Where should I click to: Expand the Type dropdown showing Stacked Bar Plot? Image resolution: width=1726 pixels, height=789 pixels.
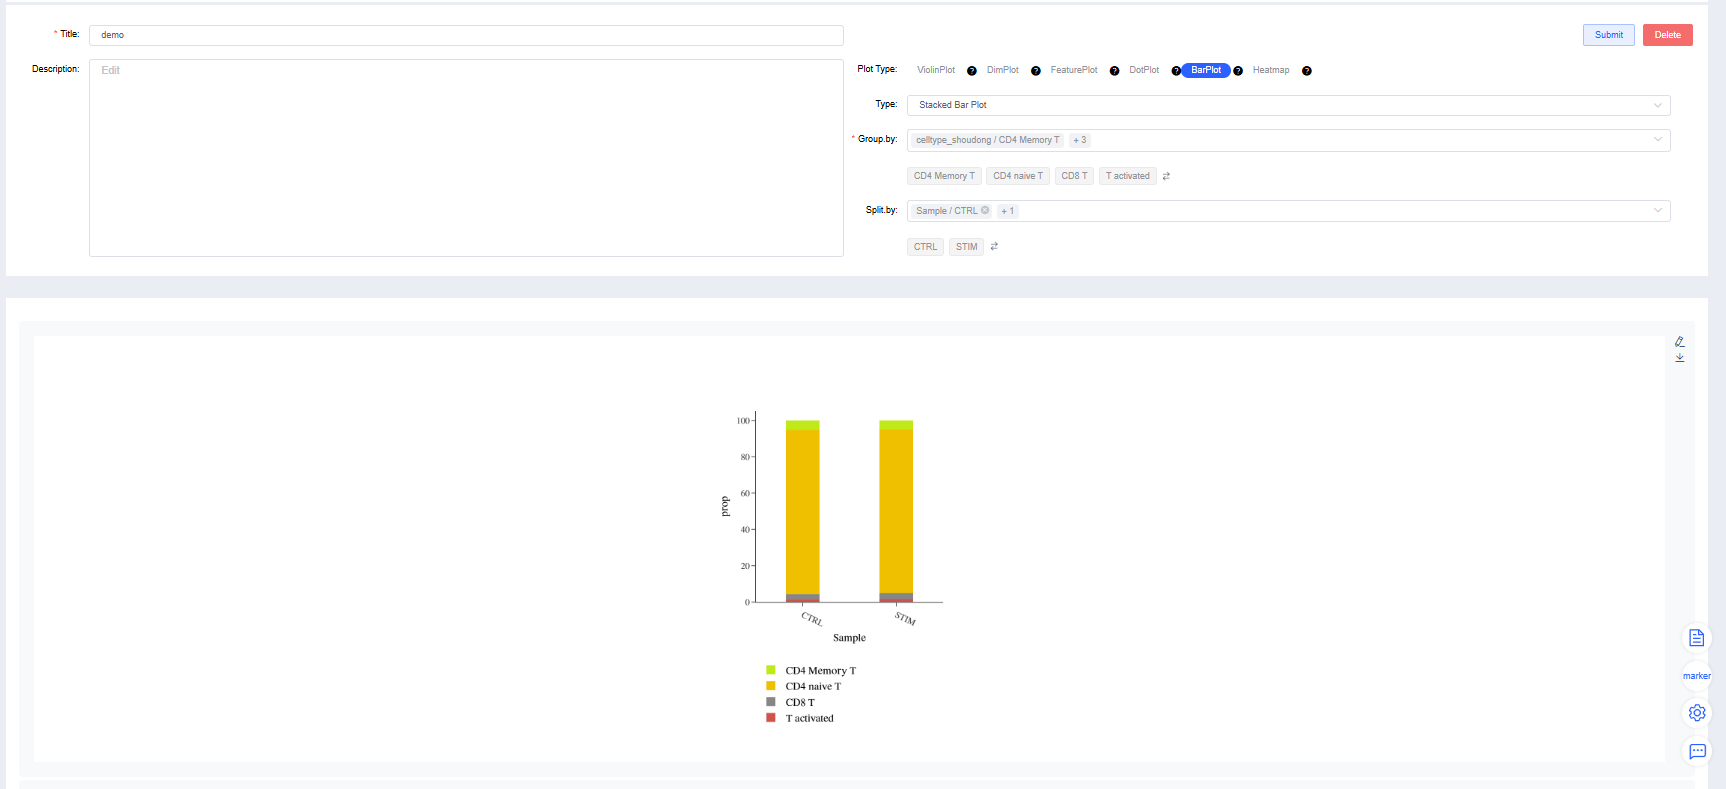pos(1657,105)
